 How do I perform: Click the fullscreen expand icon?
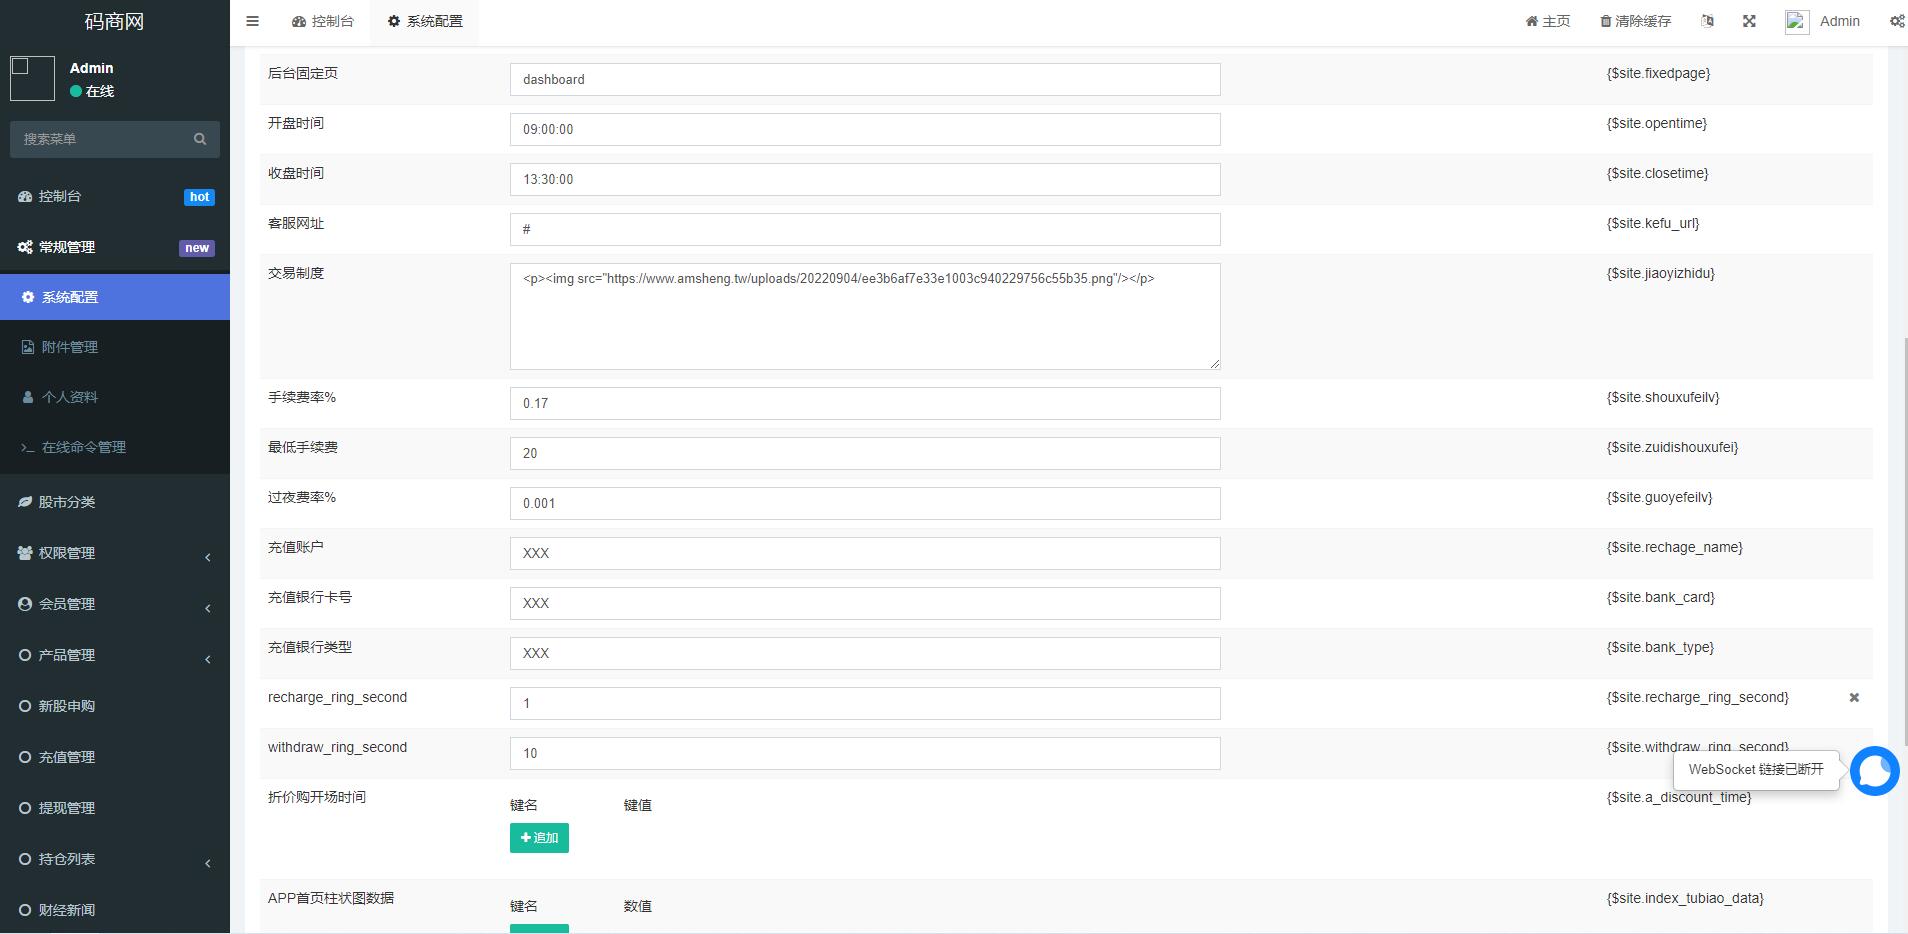[1749, 21]
